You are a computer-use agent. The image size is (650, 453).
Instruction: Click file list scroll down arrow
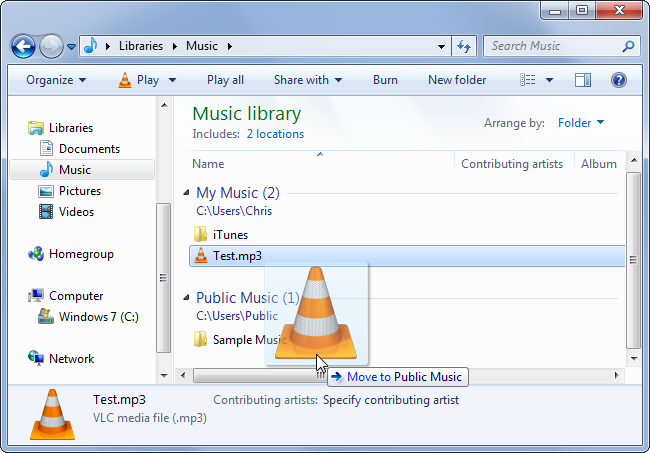tap(633, 359)
